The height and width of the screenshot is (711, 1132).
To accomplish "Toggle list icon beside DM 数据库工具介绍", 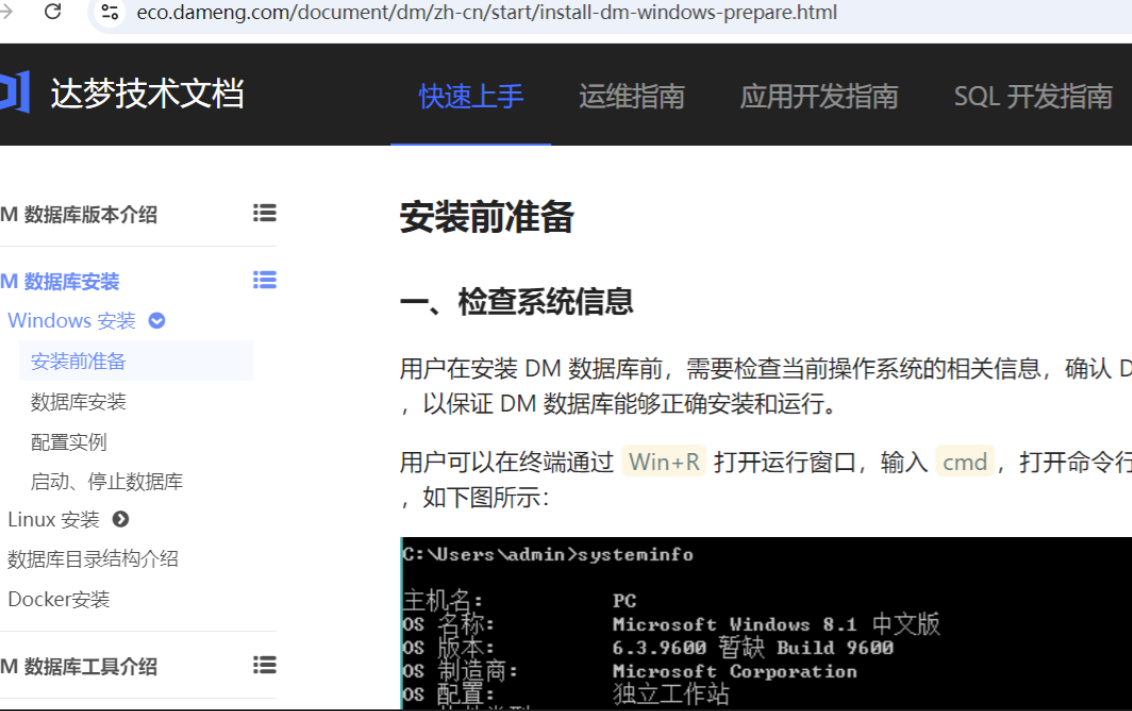I will coord(264,665).
